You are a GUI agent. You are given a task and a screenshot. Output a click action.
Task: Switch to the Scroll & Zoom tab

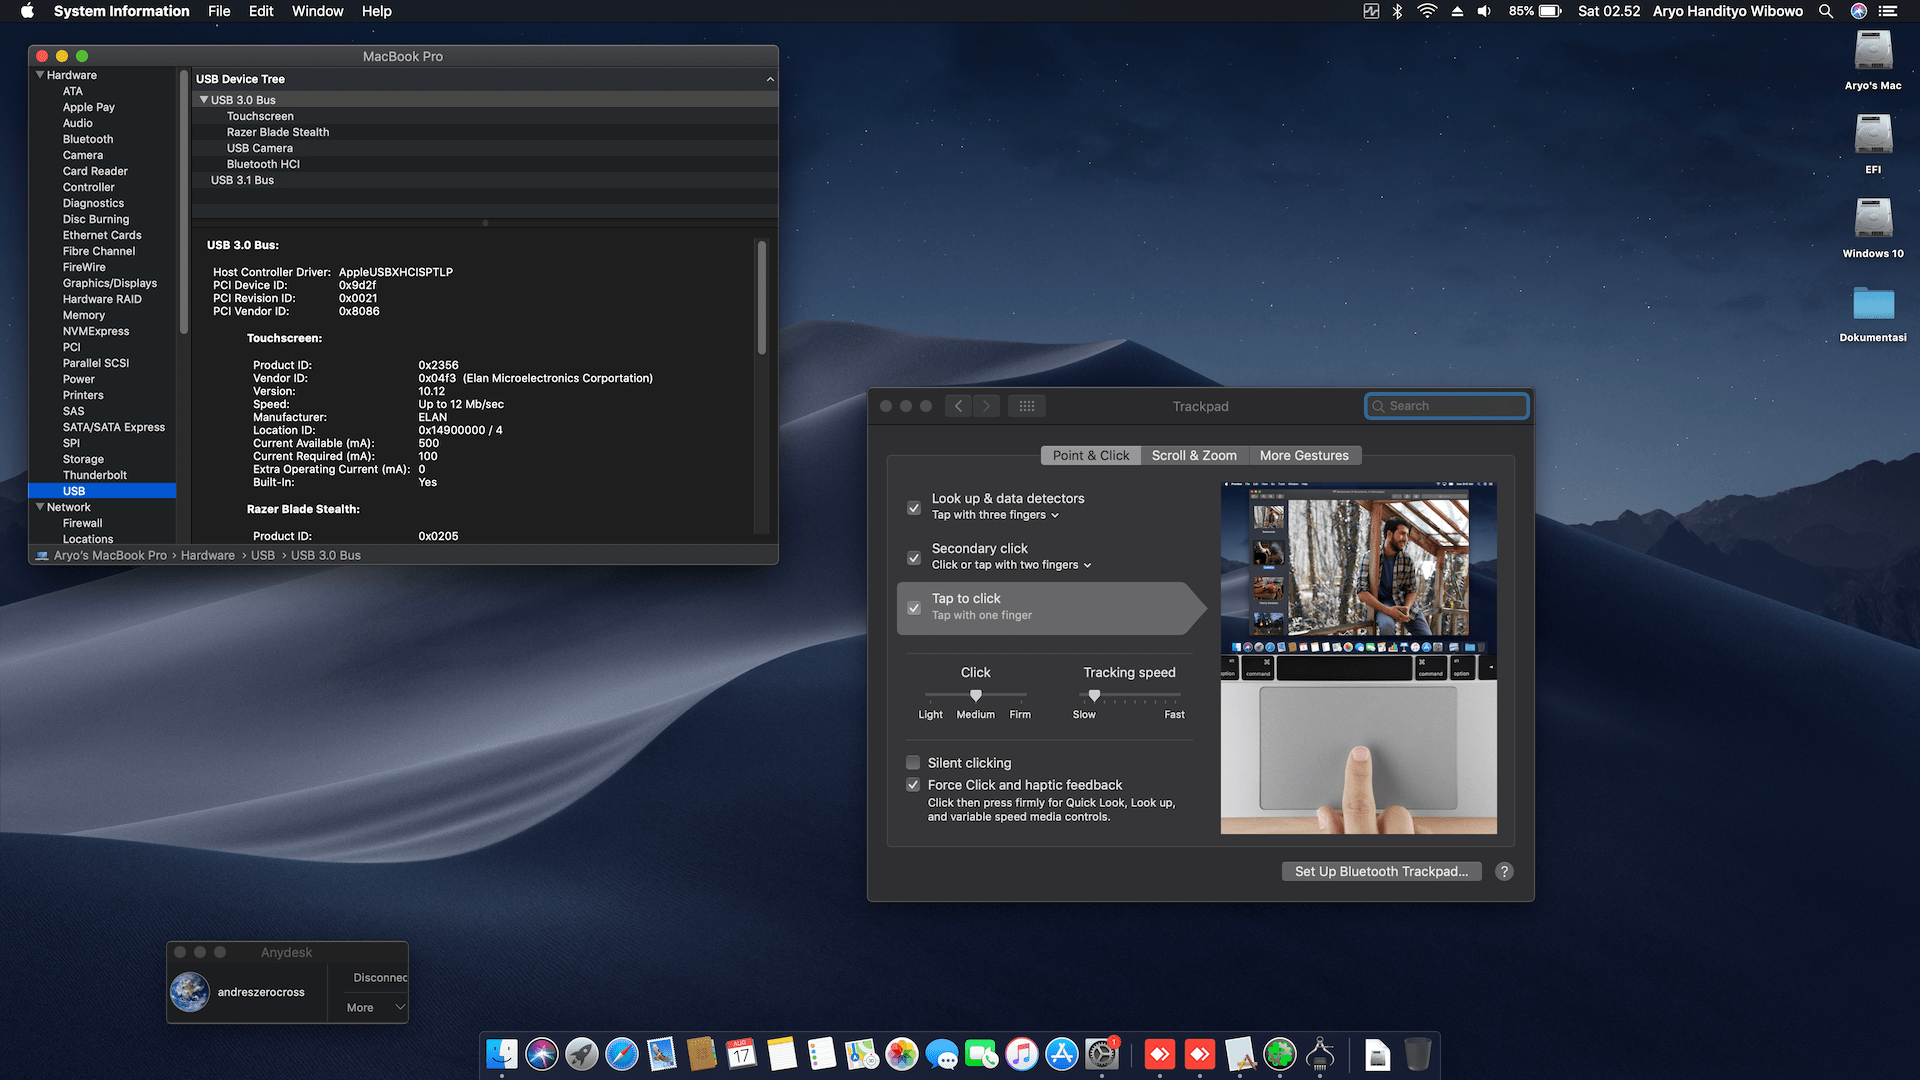pos(1194,455)
